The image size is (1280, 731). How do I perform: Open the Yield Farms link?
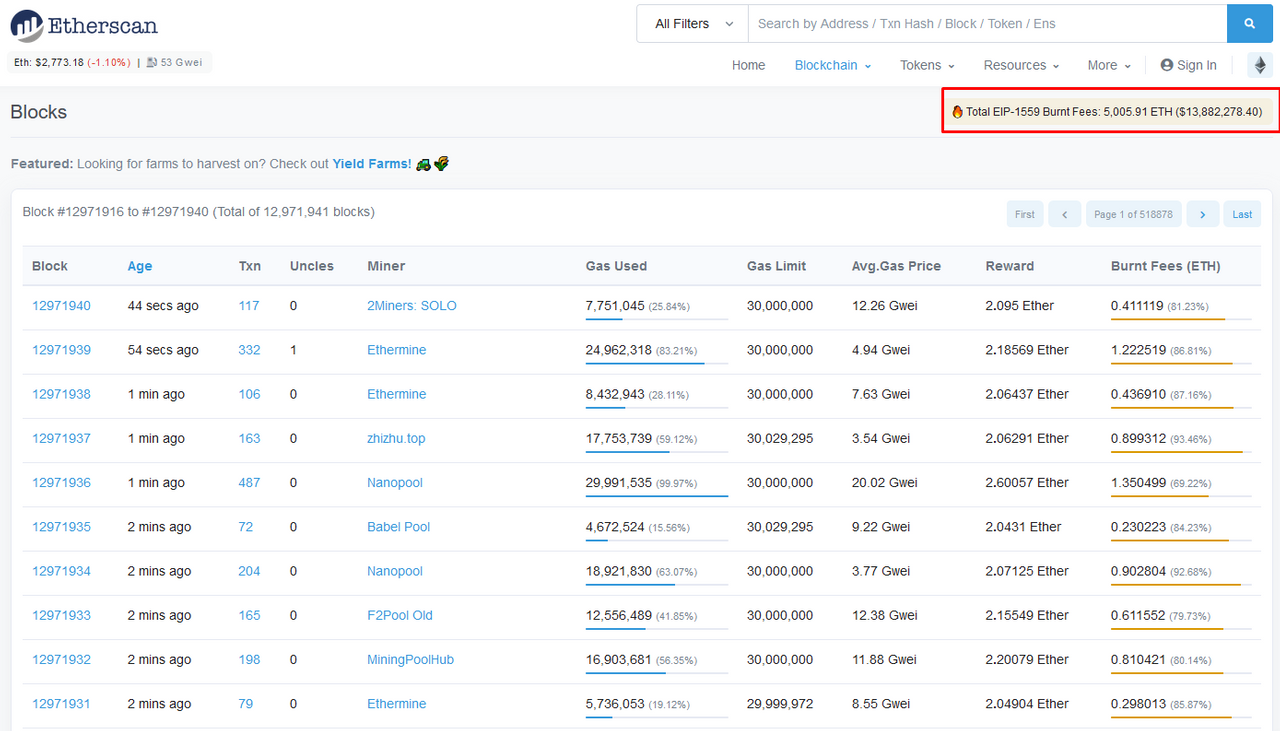tap(371, 163)
